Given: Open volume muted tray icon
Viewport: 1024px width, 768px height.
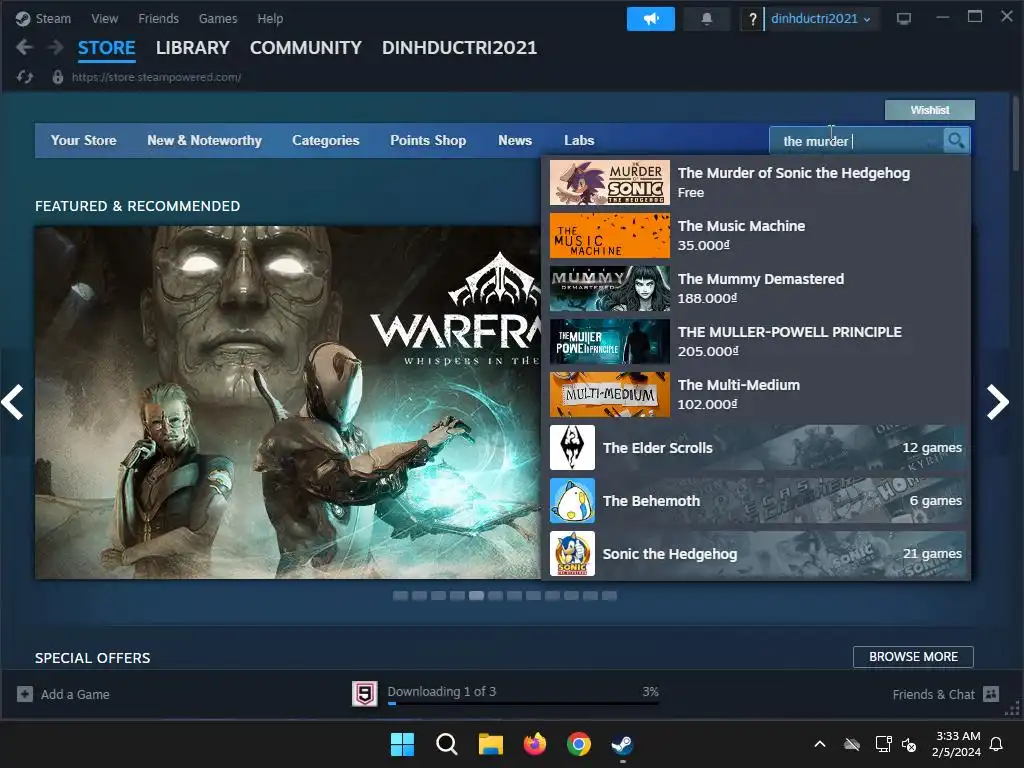Looking at the screenshot, I should pyautogui.click(x=908, y=744).
